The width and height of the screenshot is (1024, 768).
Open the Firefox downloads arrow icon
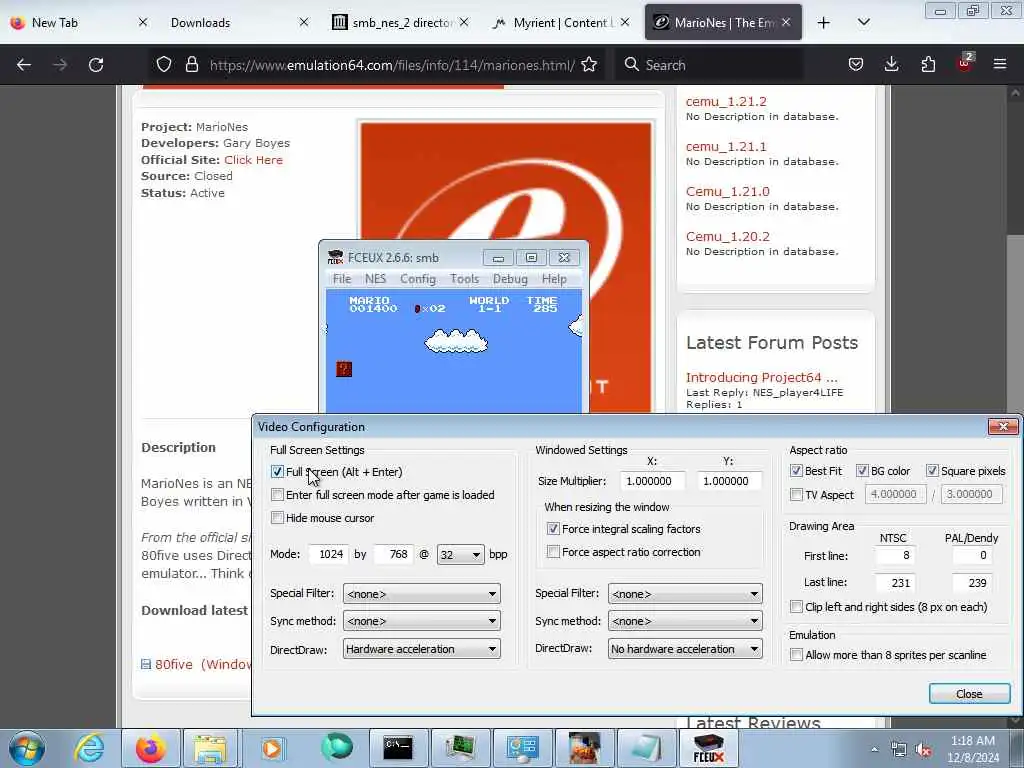point(891,64)
